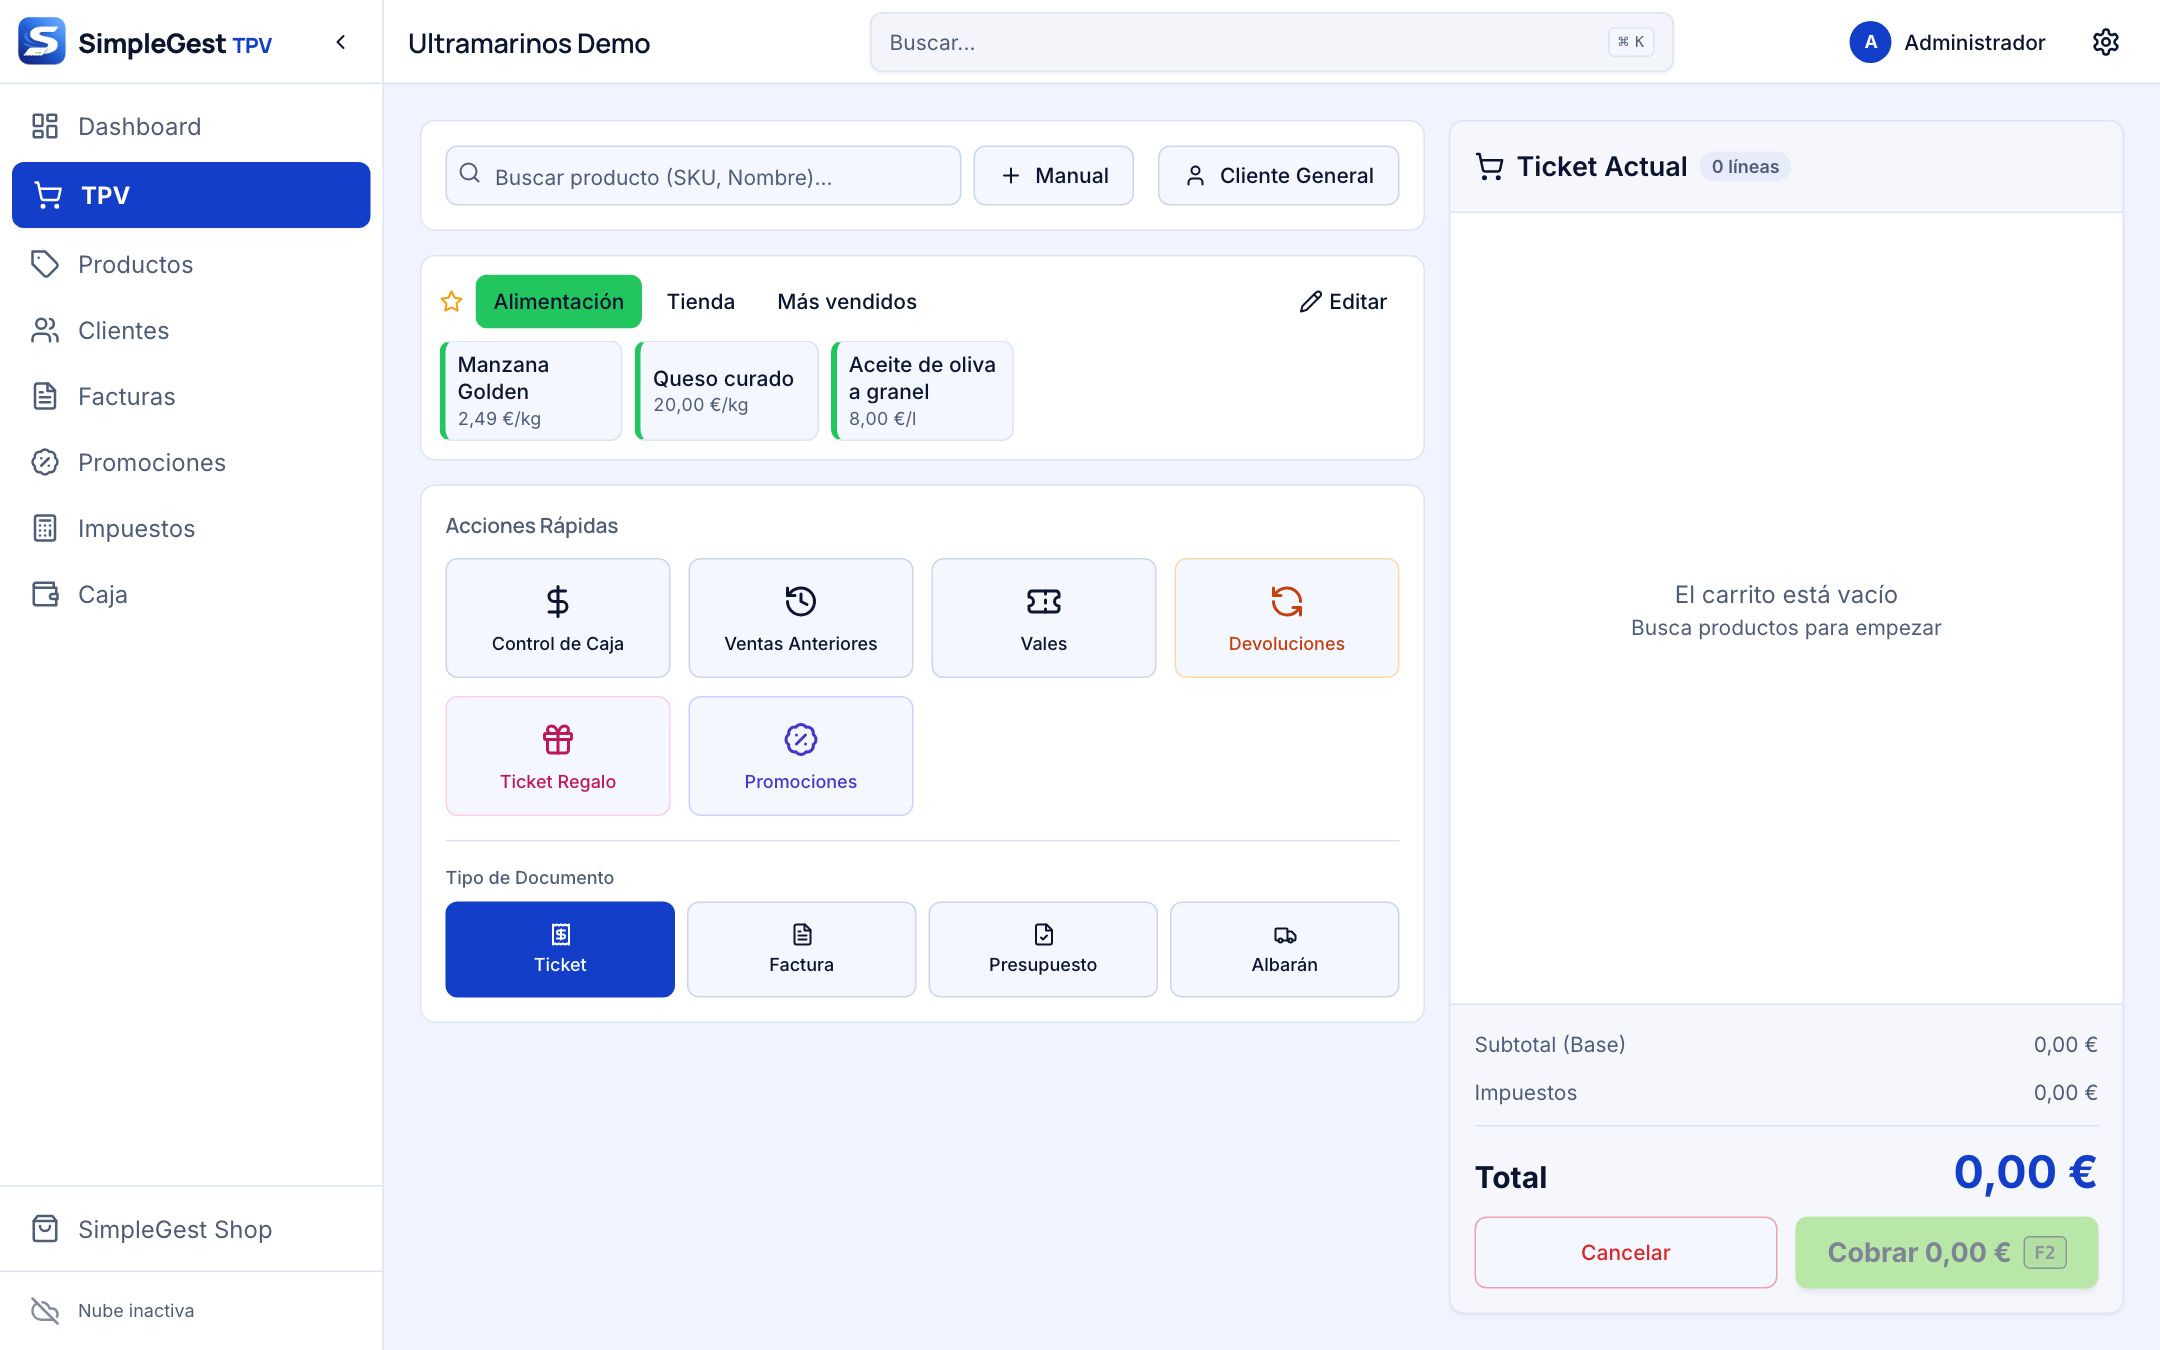The height and width of the screenshot is (1350, 2160).
Task: Click the favorites star icon
Action: [451, 301]
